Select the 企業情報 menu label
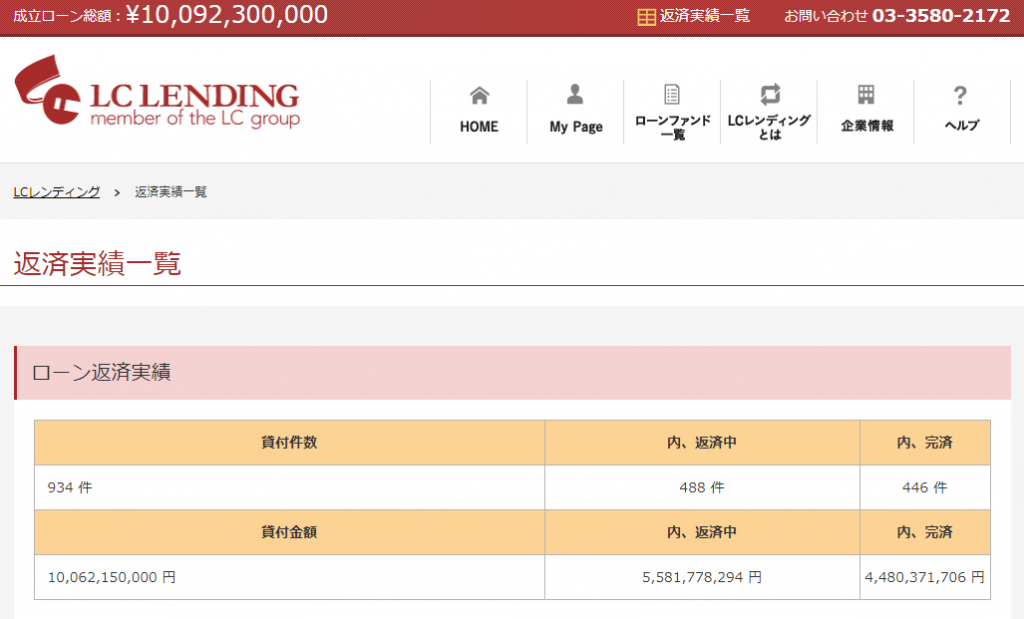 click(x=866, y=126)
